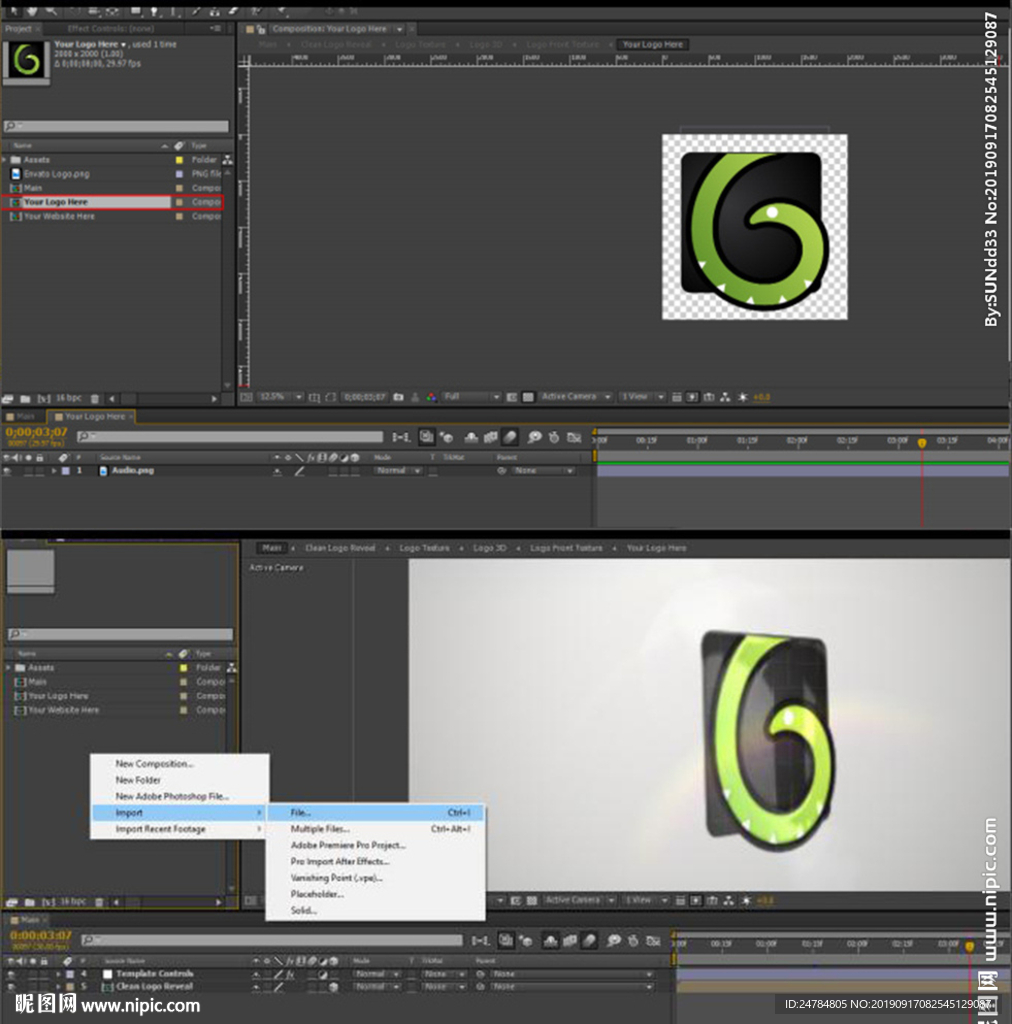Click Interpret Footage icon in upper Project panel
This screenshot has width=1012, height=1024.
[8, 398]
